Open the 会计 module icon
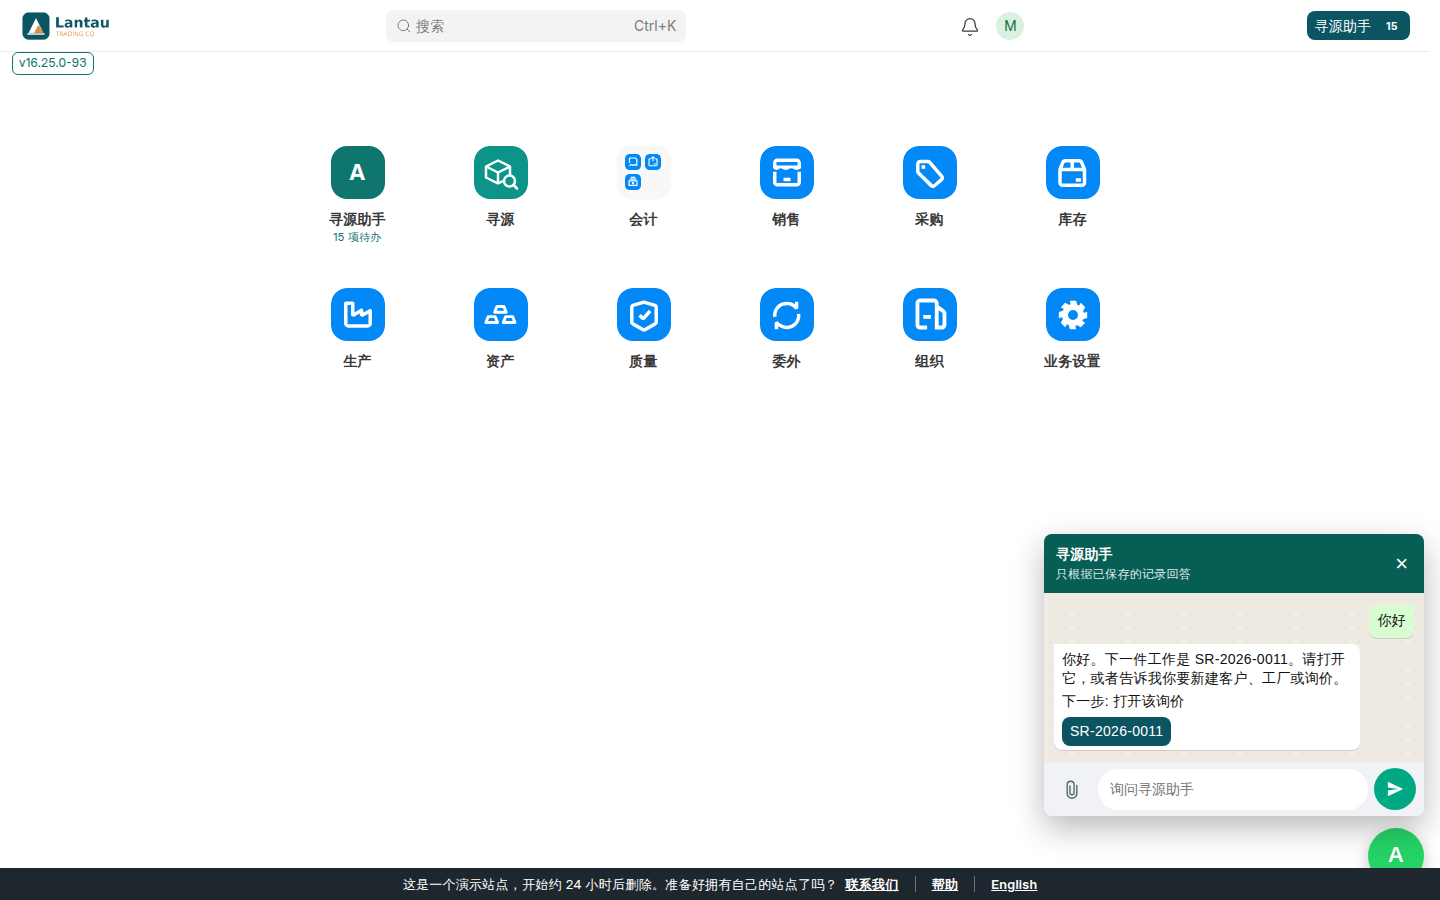 644,172
